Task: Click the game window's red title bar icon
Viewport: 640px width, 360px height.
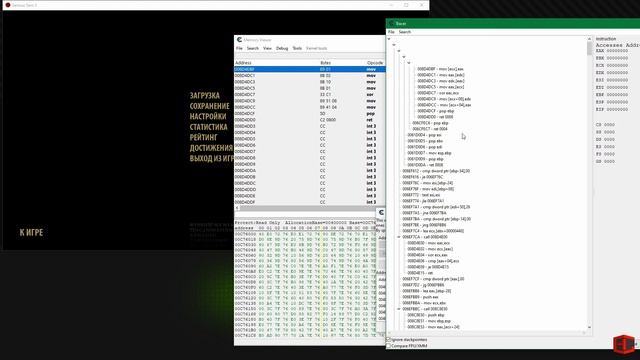Action: (8, 5)
